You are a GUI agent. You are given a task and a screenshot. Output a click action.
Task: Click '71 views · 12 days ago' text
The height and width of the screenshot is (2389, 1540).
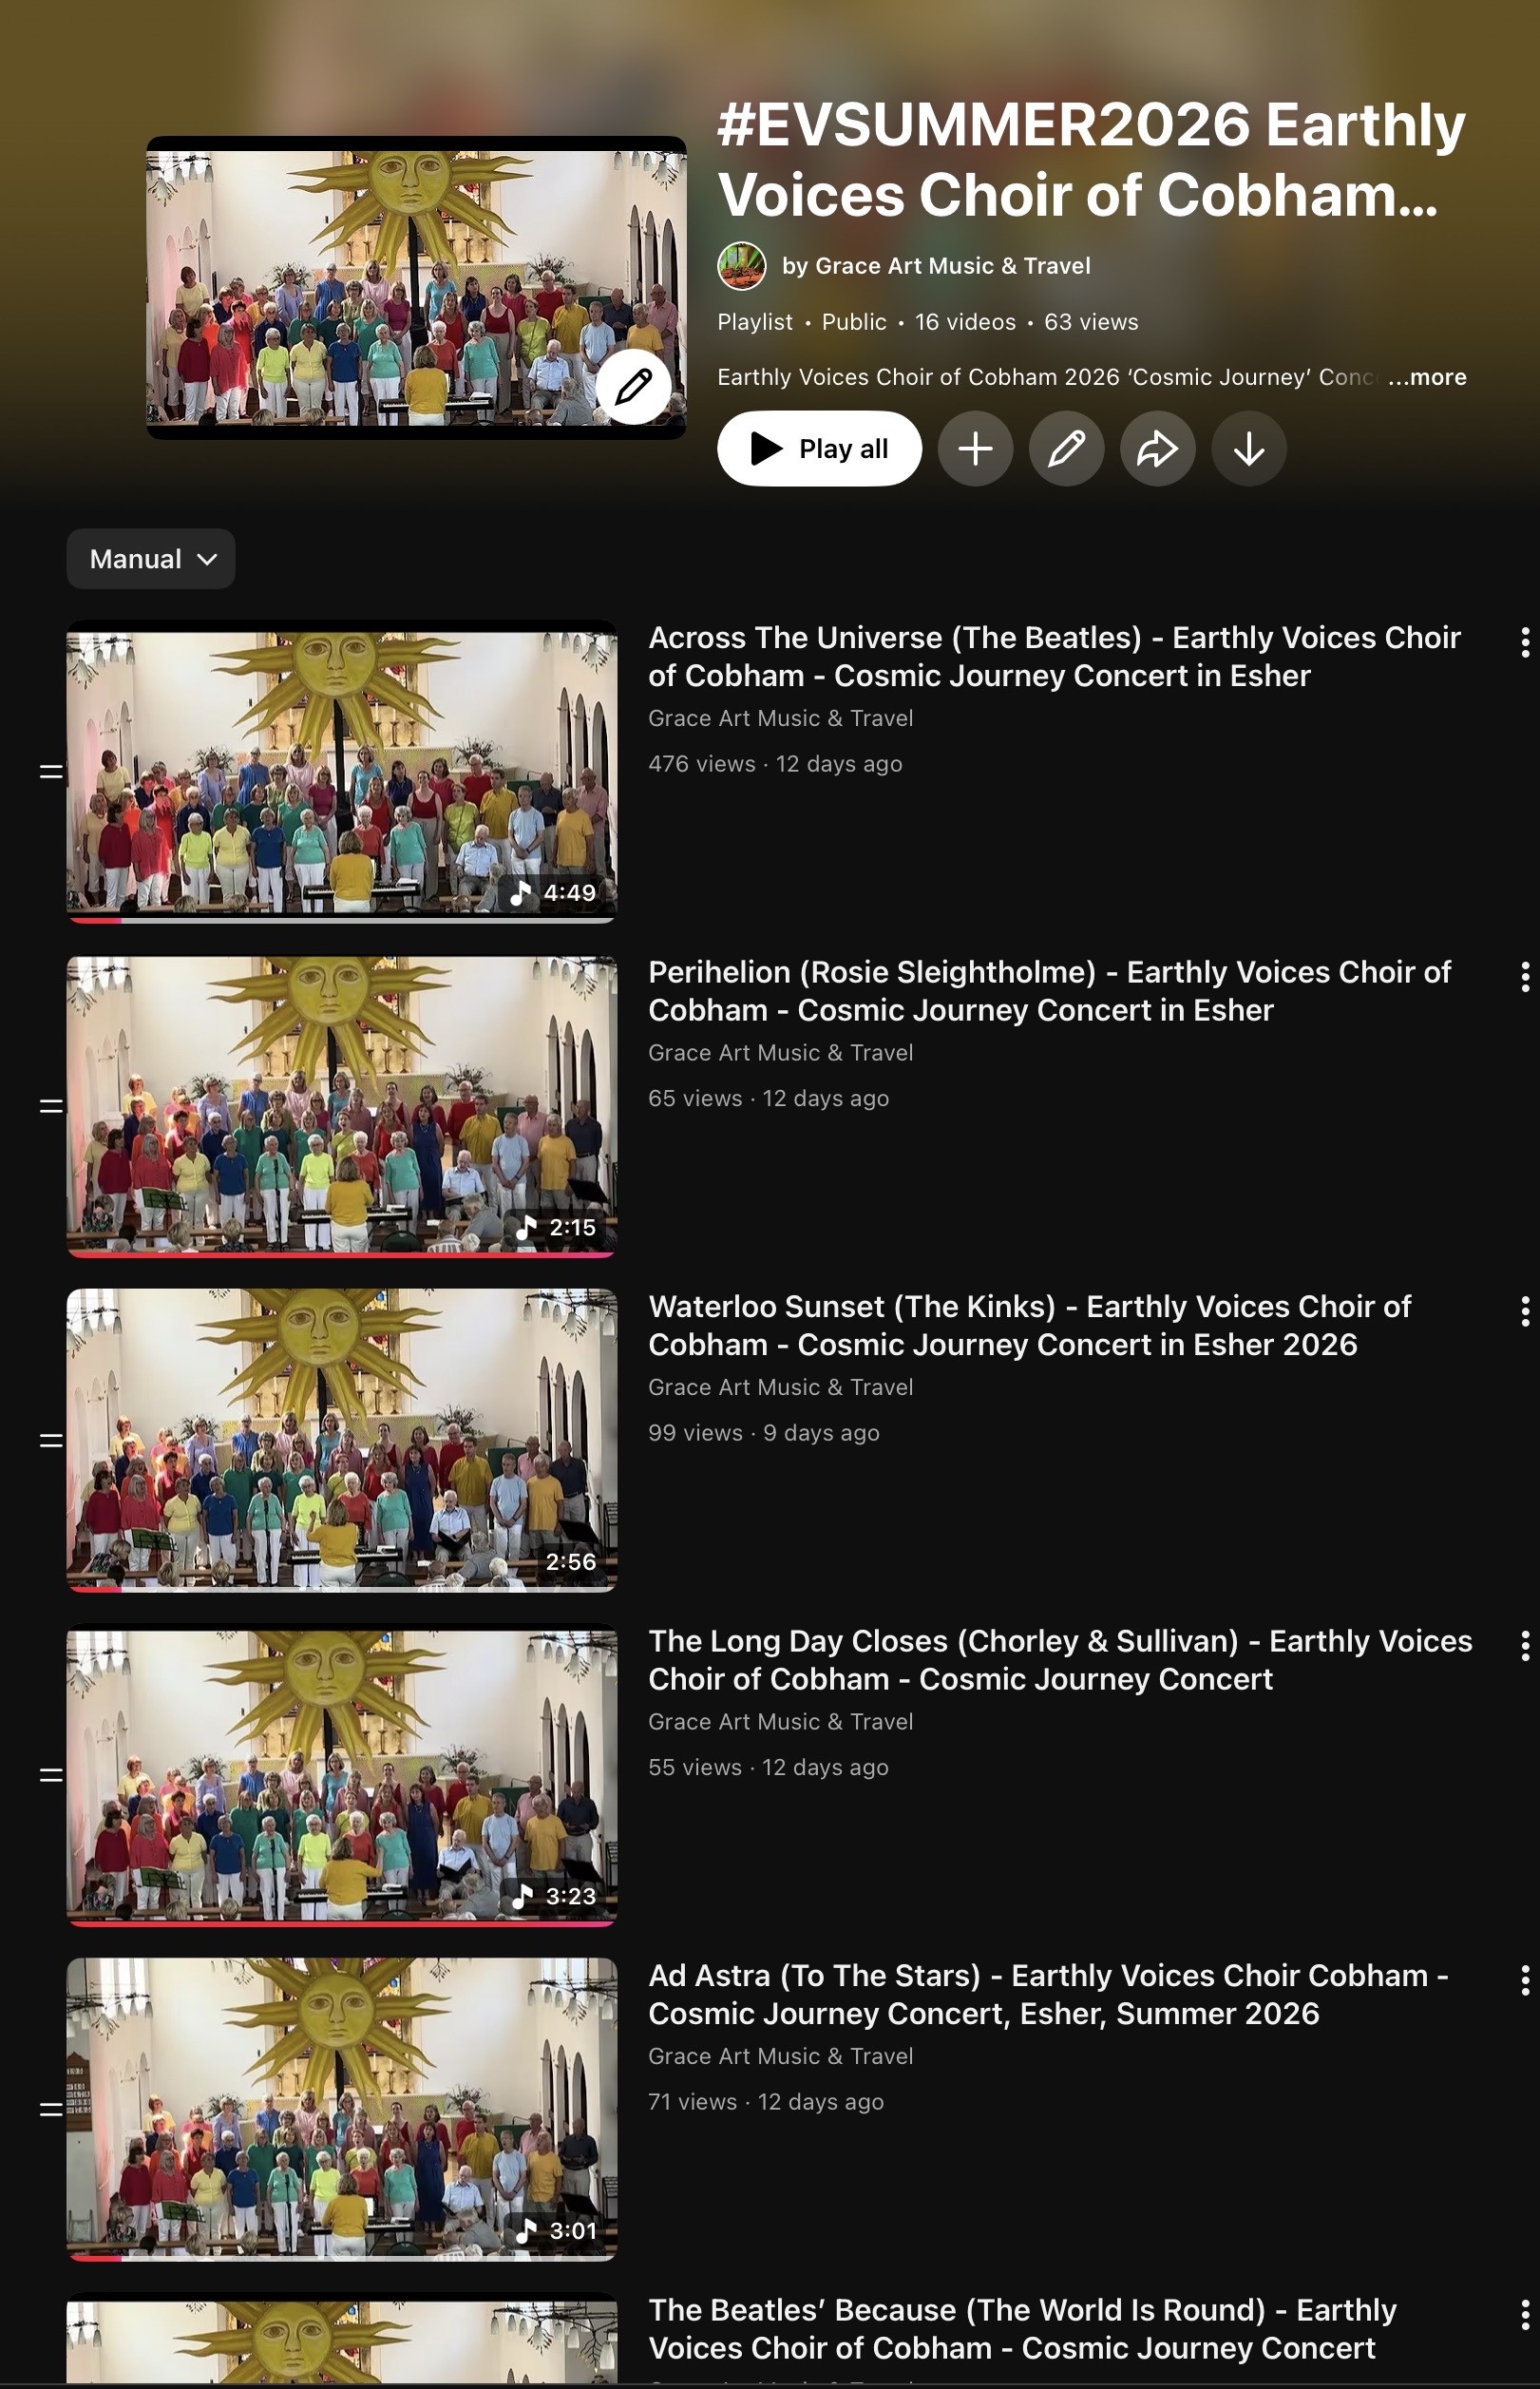[x=766, y=2102]
